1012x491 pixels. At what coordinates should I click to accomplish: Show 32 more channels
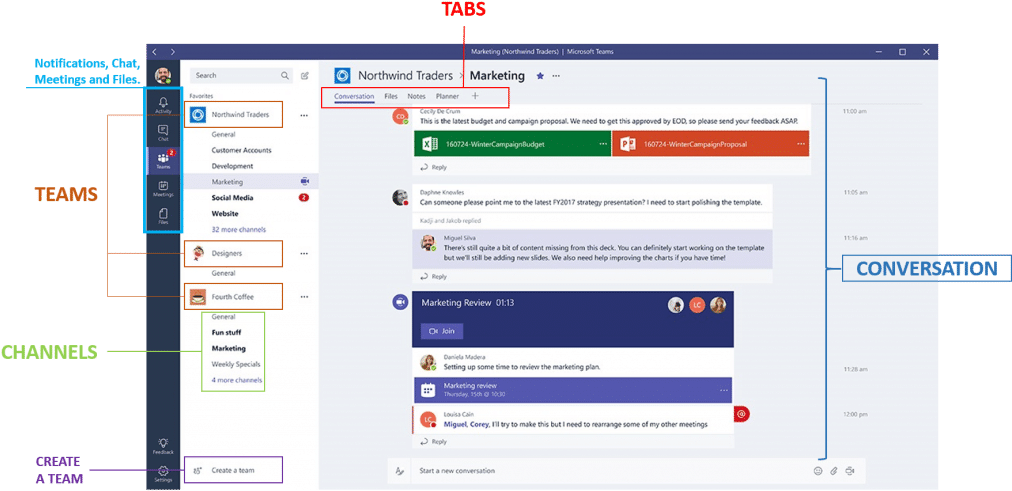click(238, 230)
